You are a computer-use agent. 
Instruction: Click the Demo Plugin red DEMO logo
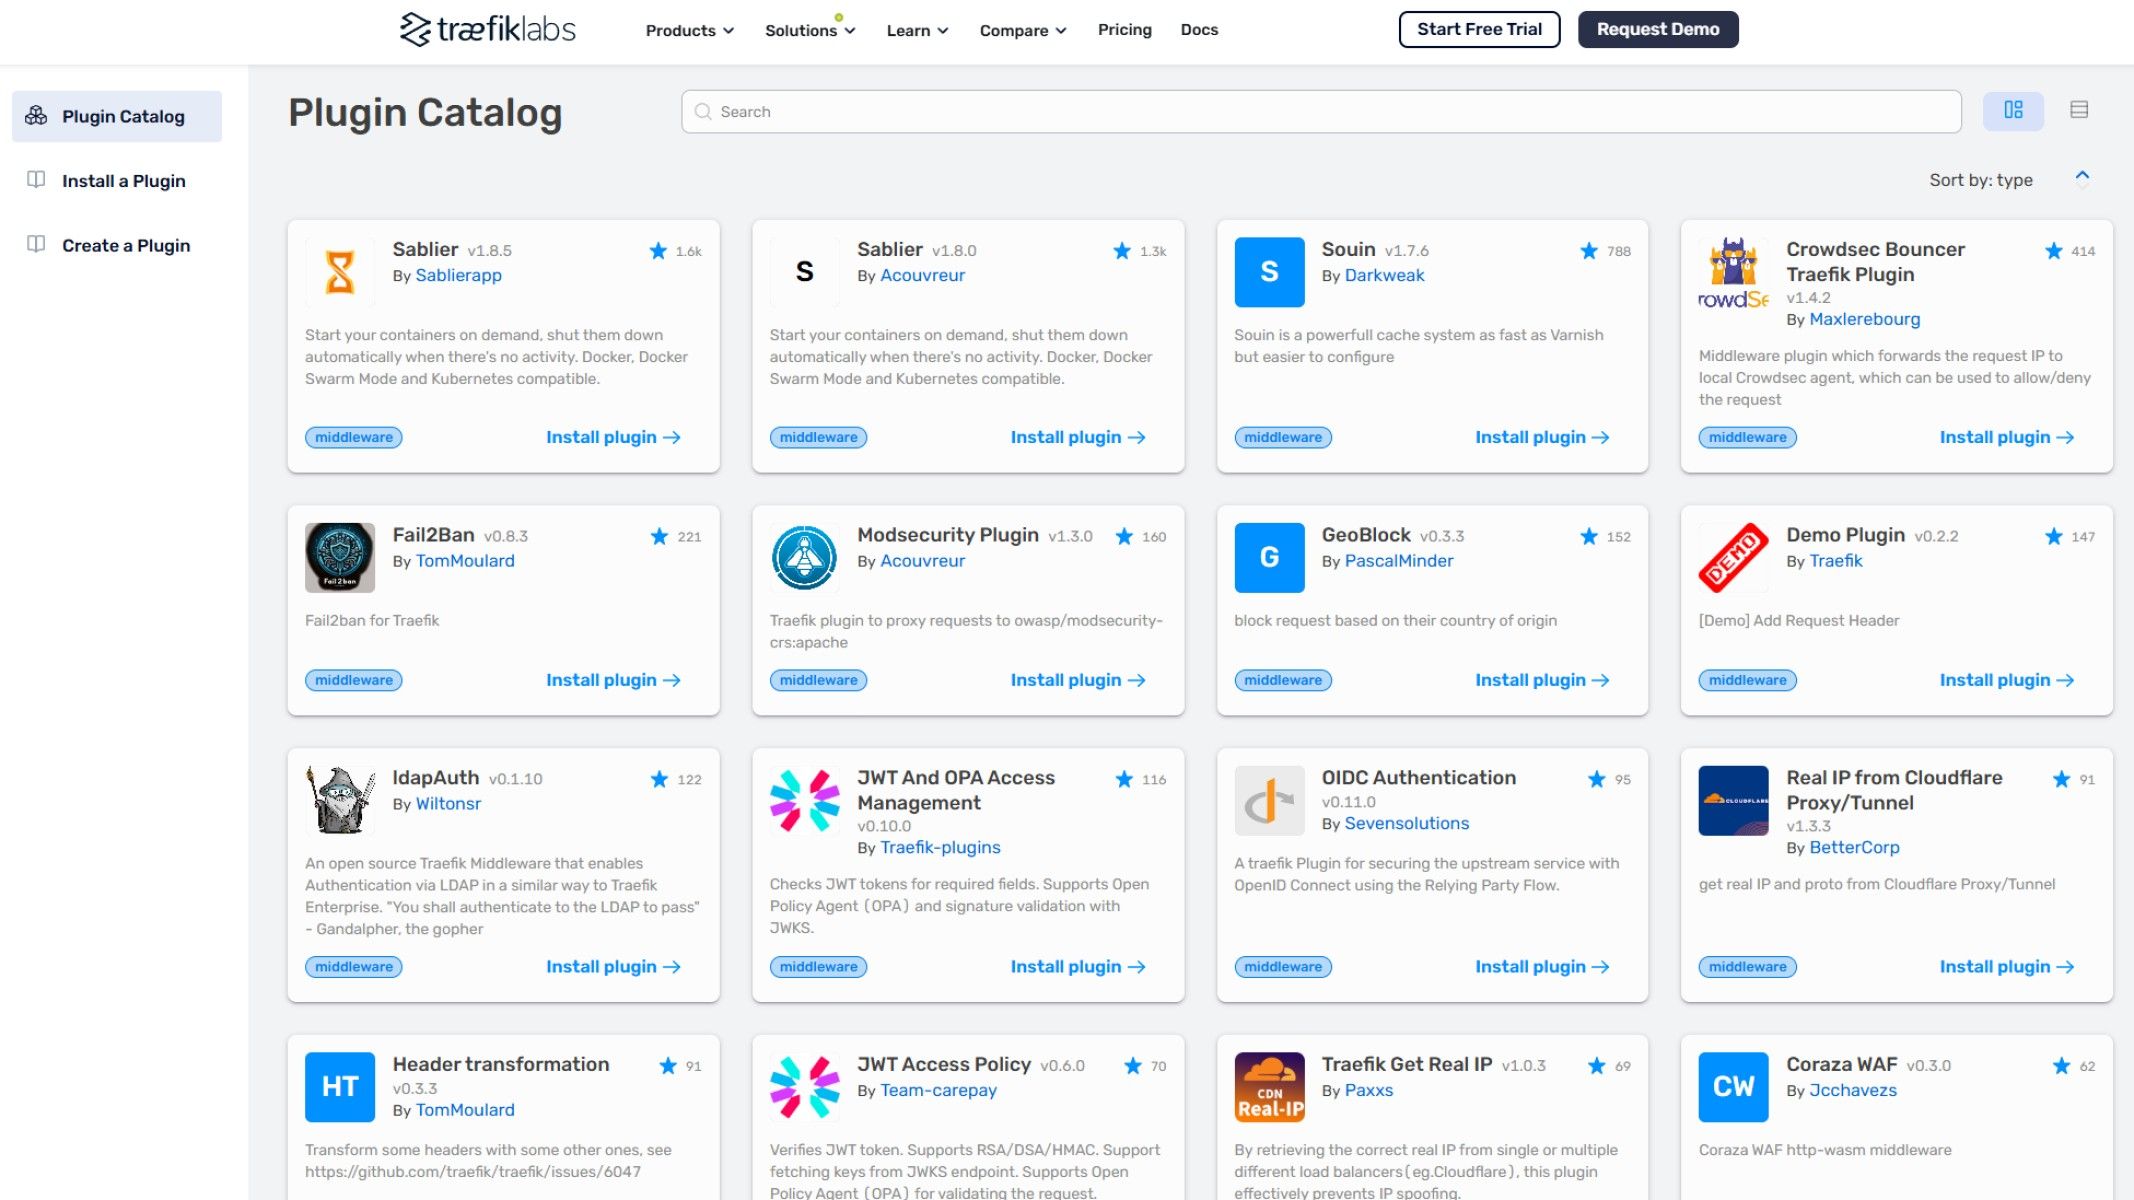[x=1733, y=558]
